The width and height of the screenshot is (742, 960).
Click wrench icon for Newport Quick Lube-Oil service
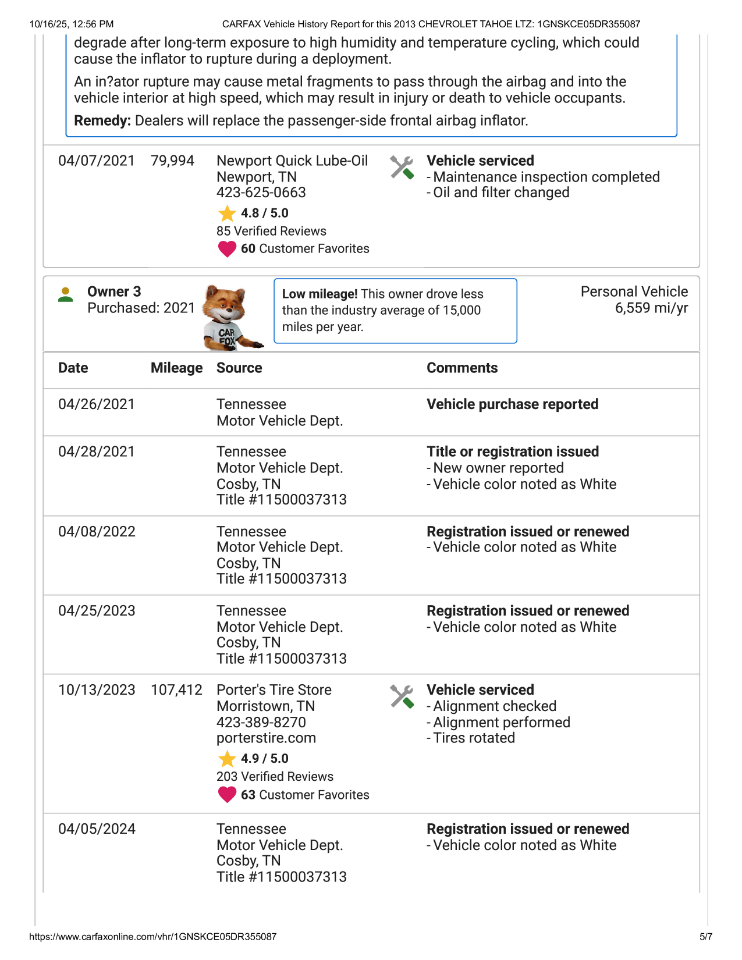point(402,168)
